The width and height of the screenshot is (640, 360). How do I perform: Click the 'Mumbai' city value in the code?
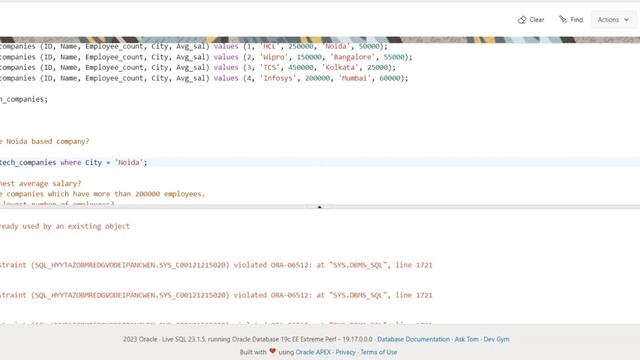[x=354, y=78]
